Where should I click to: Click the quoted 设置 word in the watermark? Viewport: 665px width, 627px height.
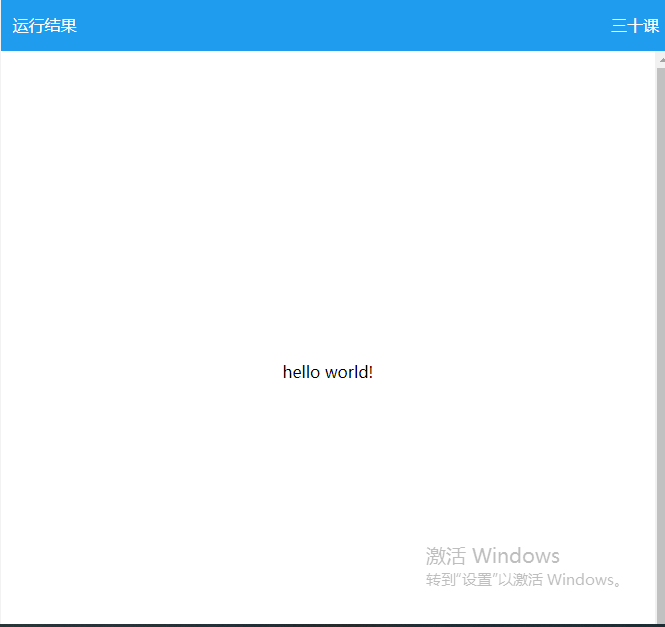coord(478,580)
